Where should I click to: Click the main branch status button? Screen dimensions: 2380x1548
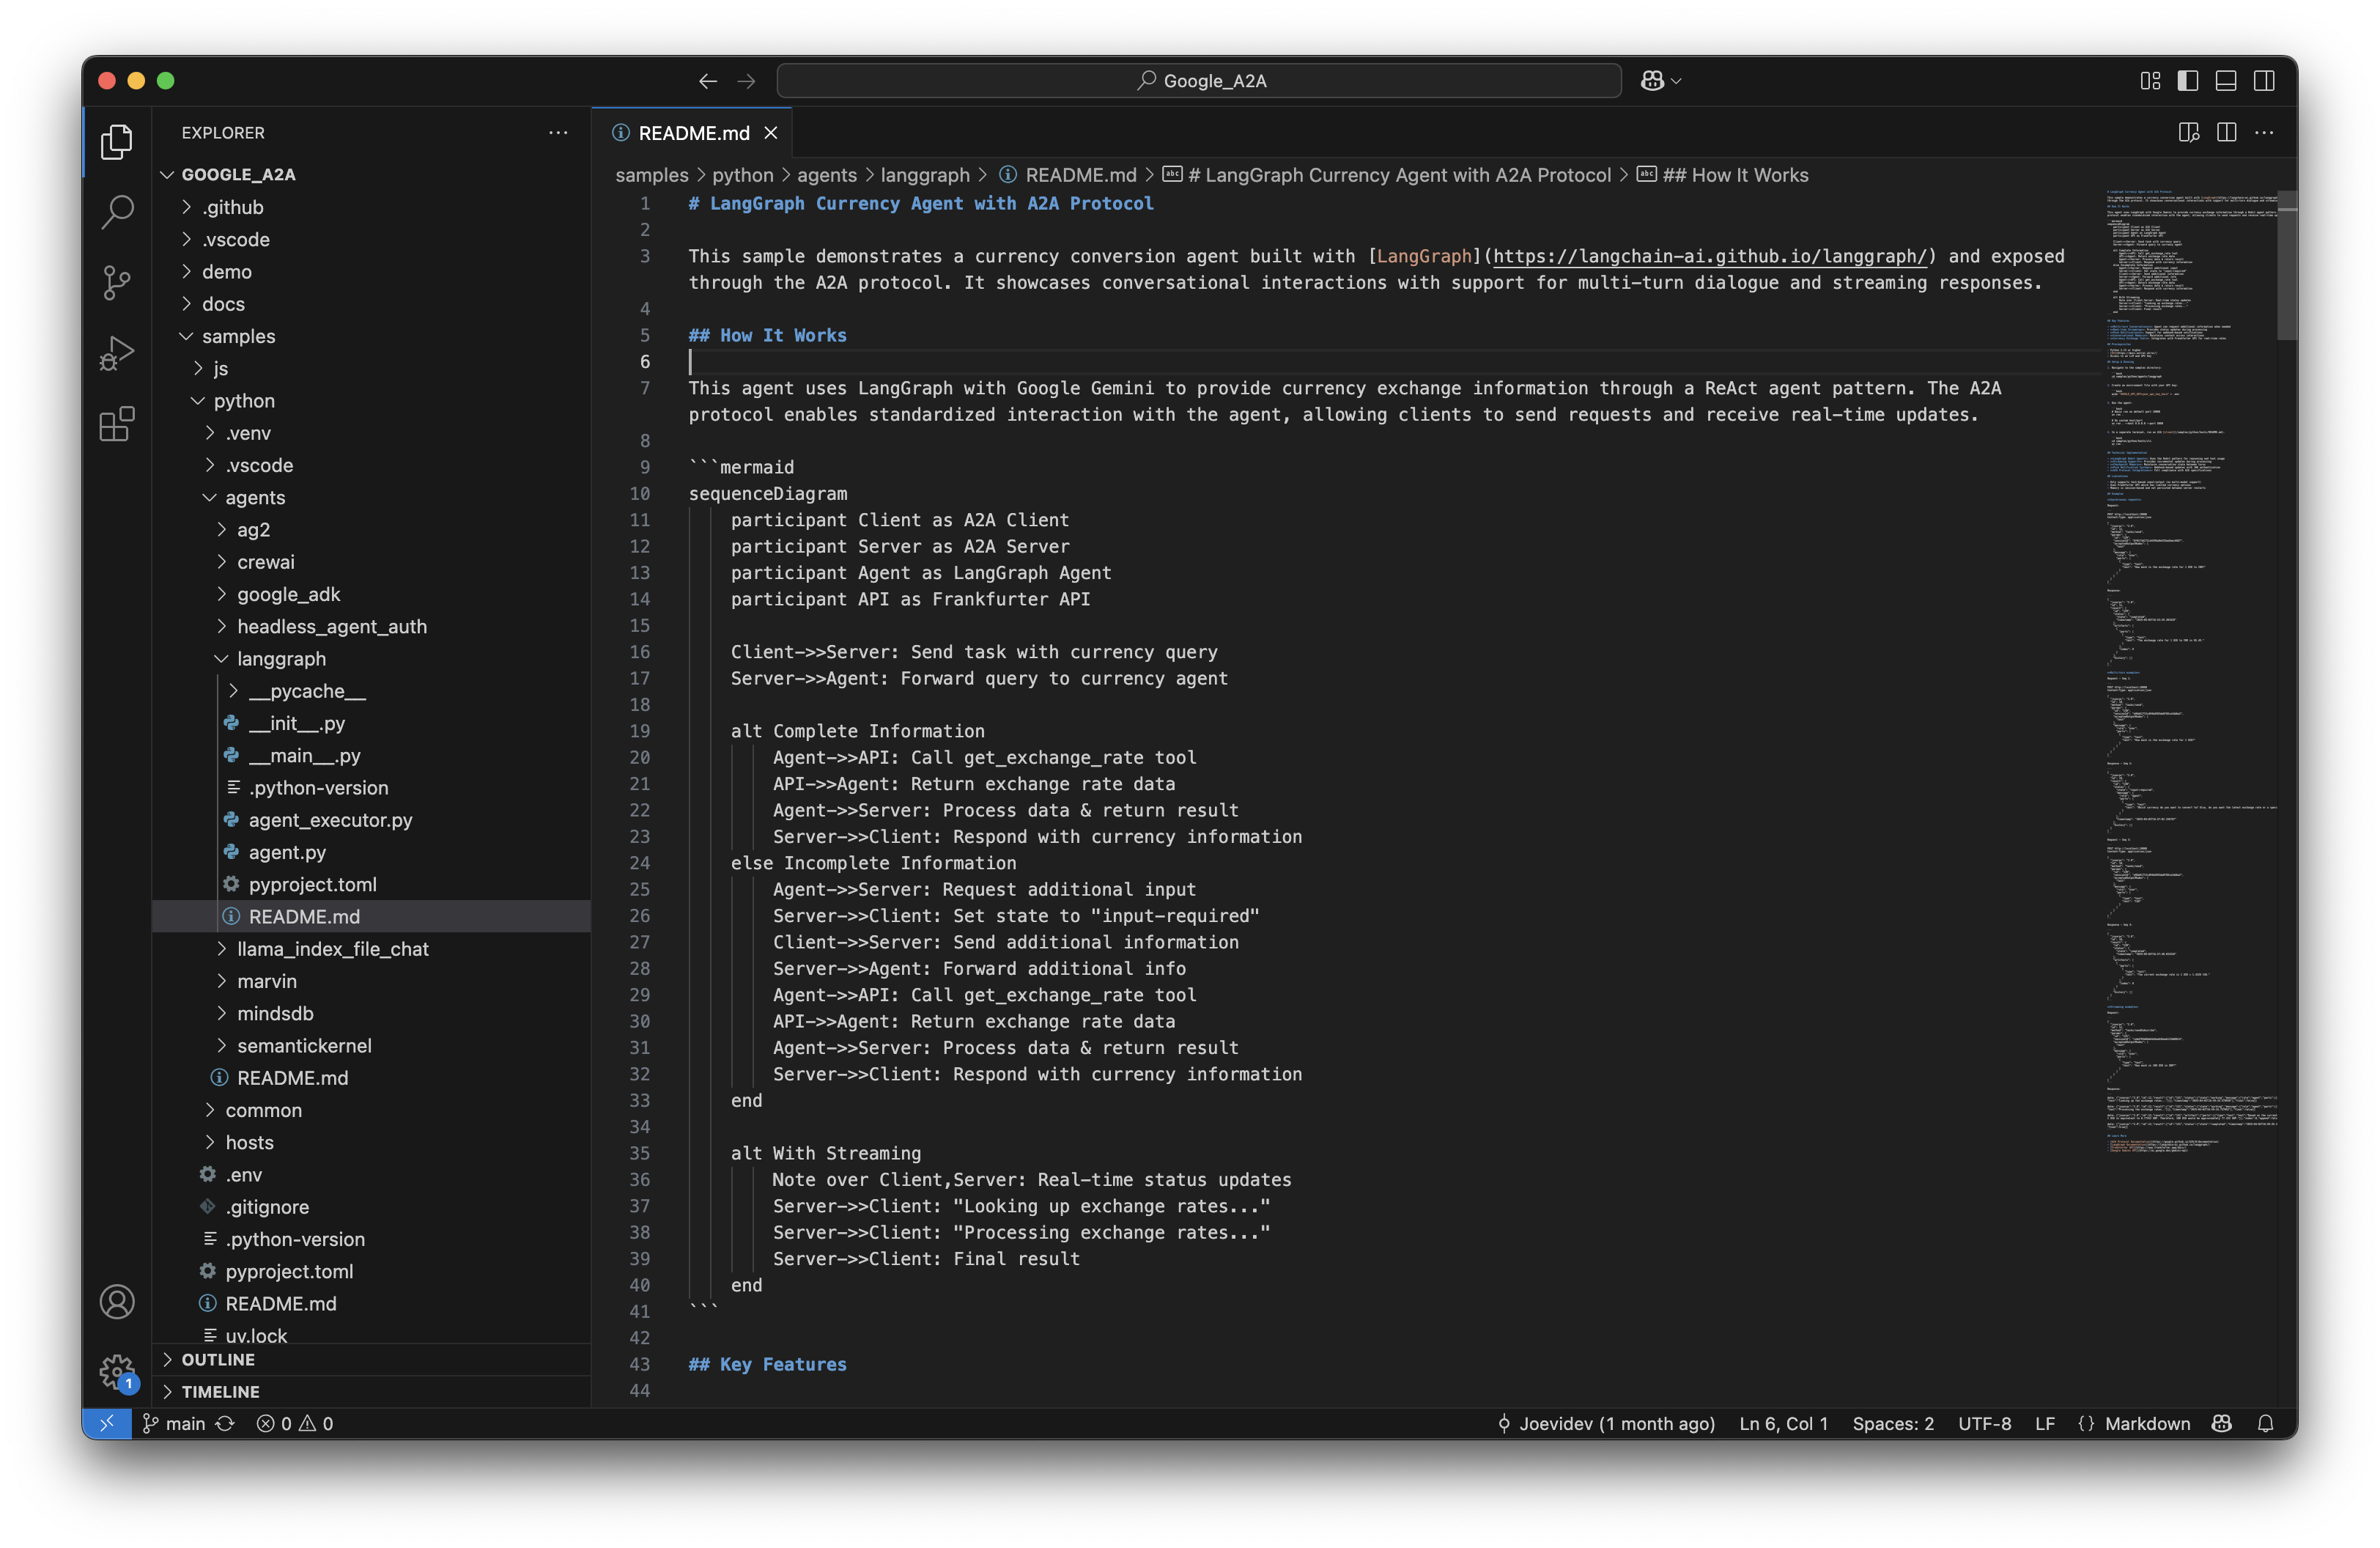tap(174, 1423)
